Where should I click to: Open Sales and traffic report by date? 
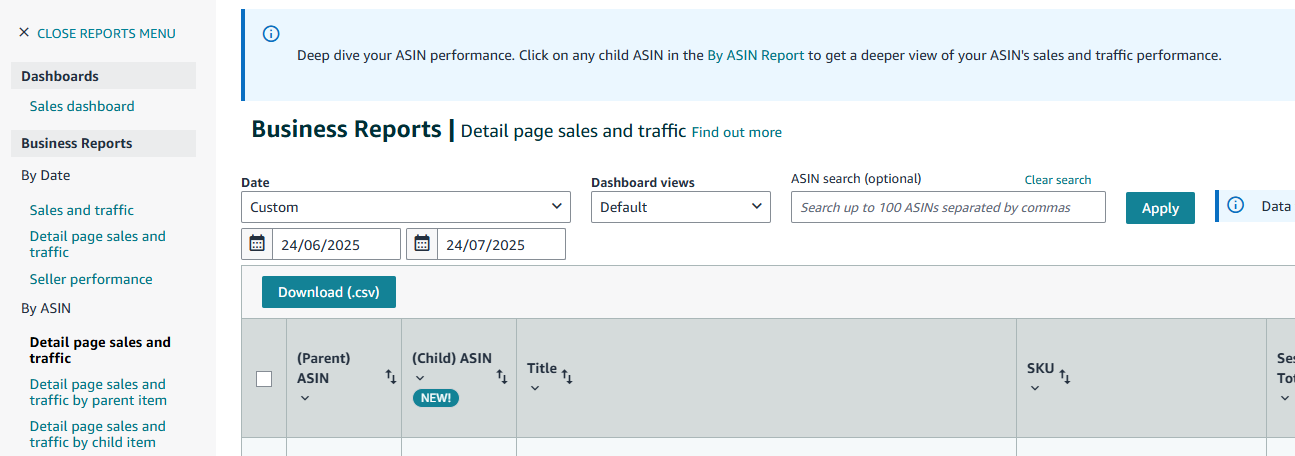pyautogui.click(x=82, y=210)
